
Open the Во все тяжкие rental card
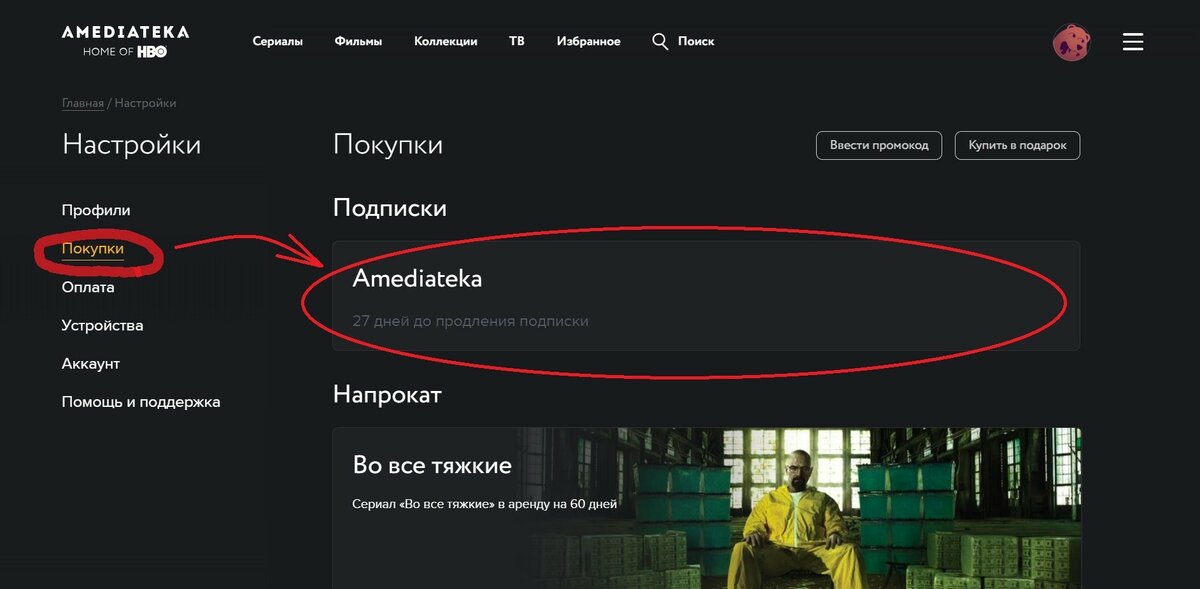coord(706,508)
